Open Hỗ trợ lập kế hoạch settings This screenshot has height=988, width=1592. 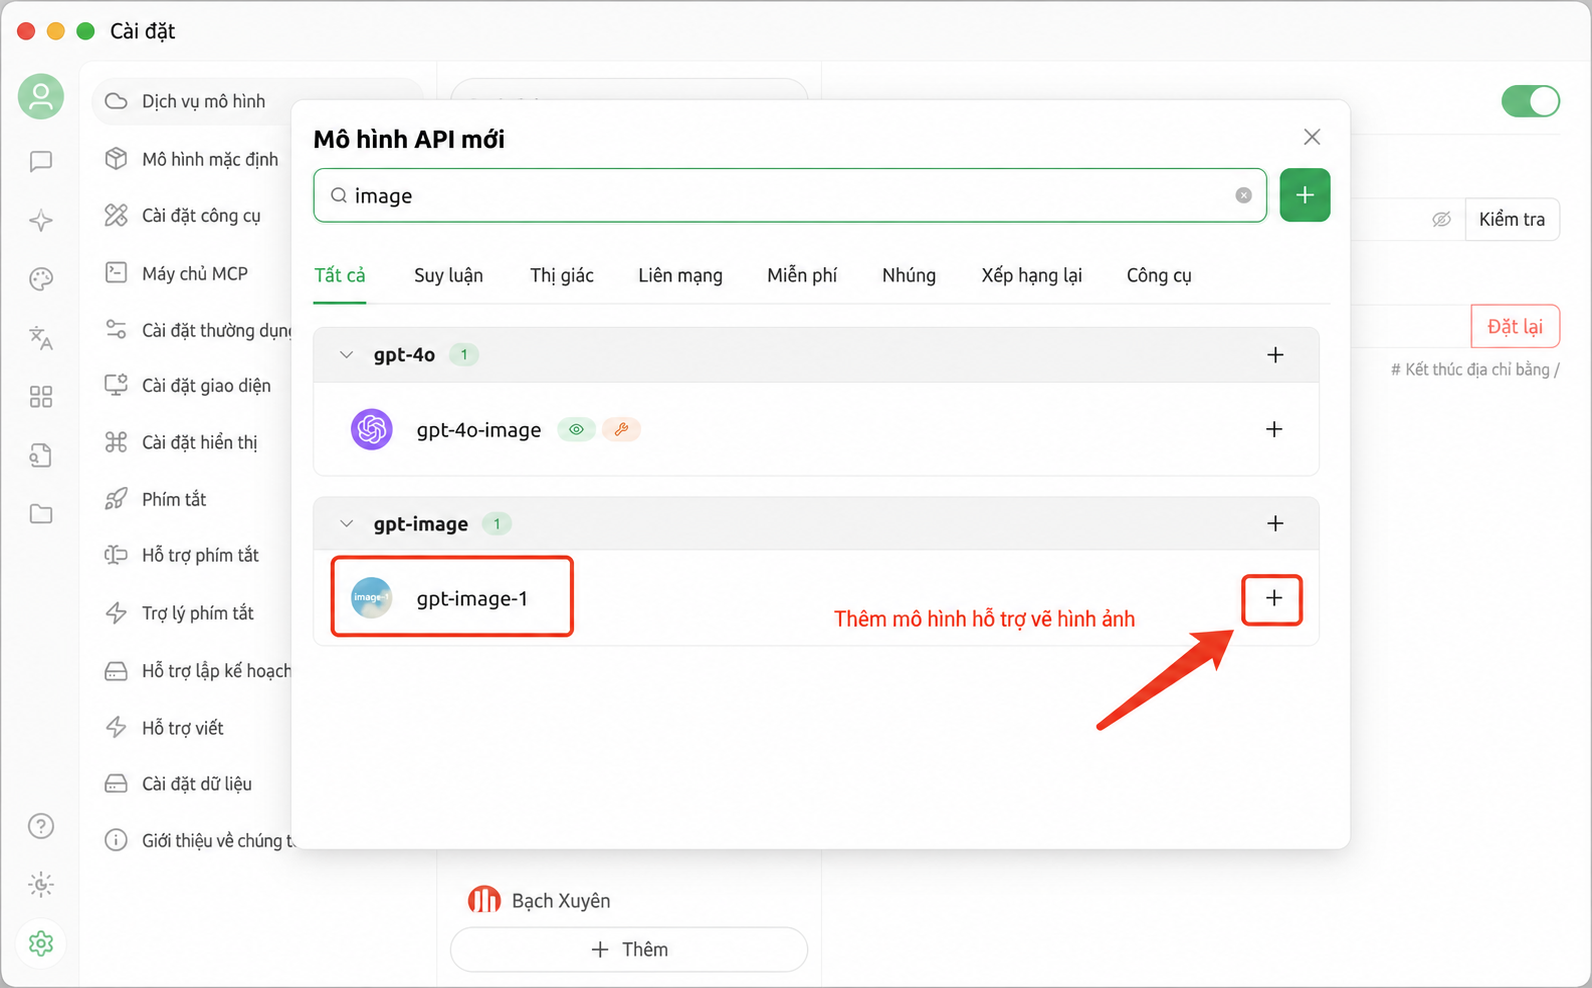(216, 670)
